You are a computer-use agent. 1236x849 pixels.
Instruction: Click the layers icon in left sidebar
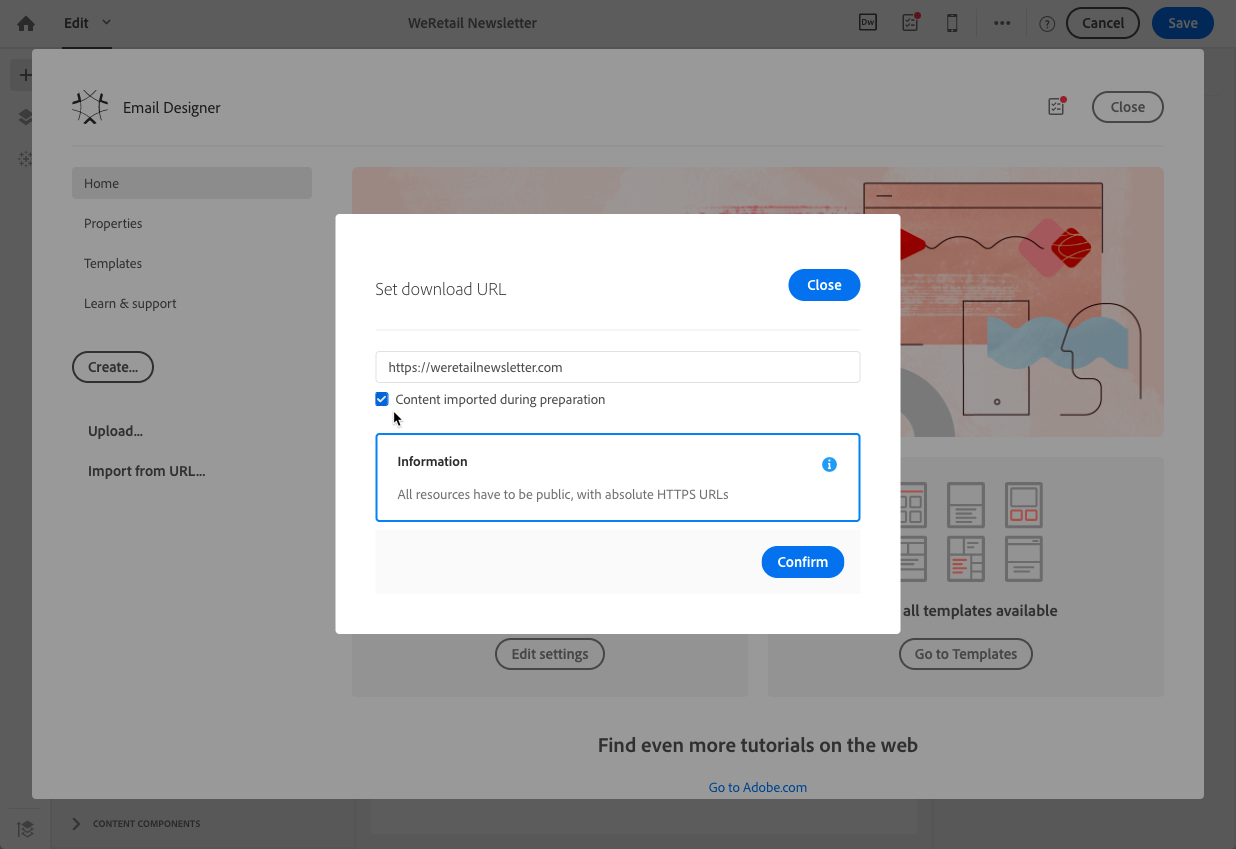[x=26, y=117]
